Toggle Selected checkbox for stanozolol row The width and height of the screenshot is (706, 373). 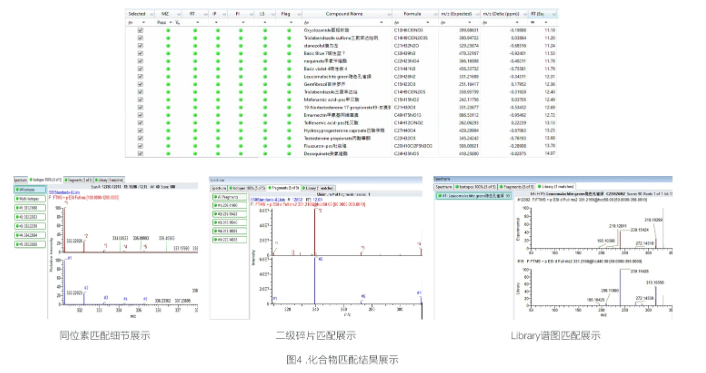140,45
